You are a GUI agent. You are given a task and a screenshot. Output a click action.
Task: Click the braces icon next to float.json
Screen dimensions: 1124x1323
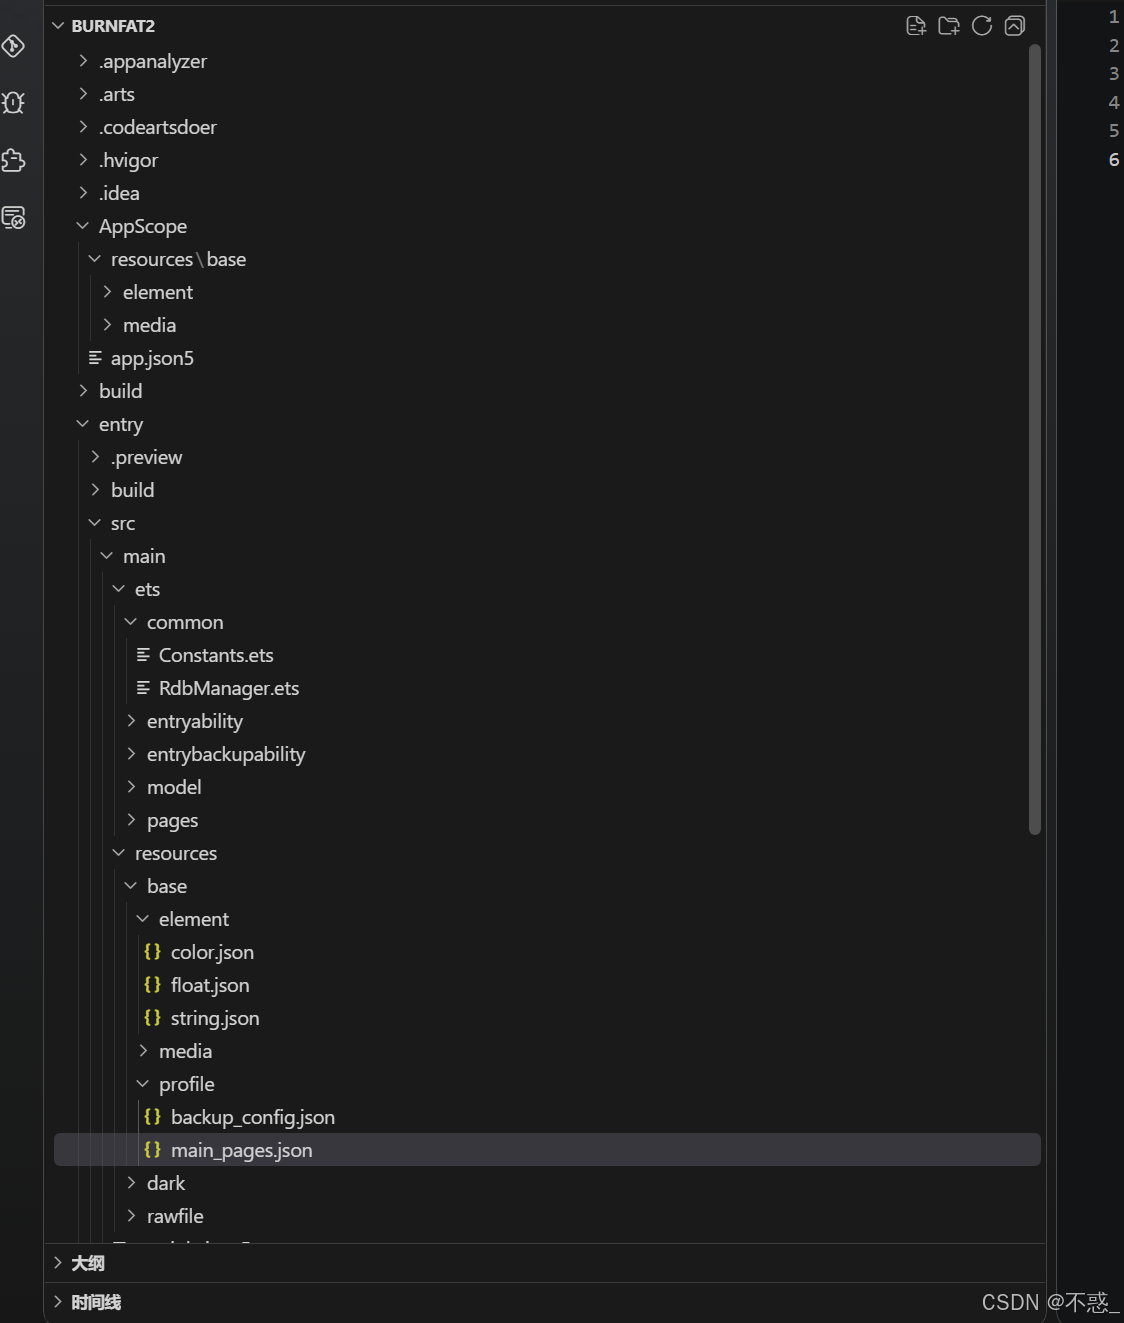(x=152, y=985)
